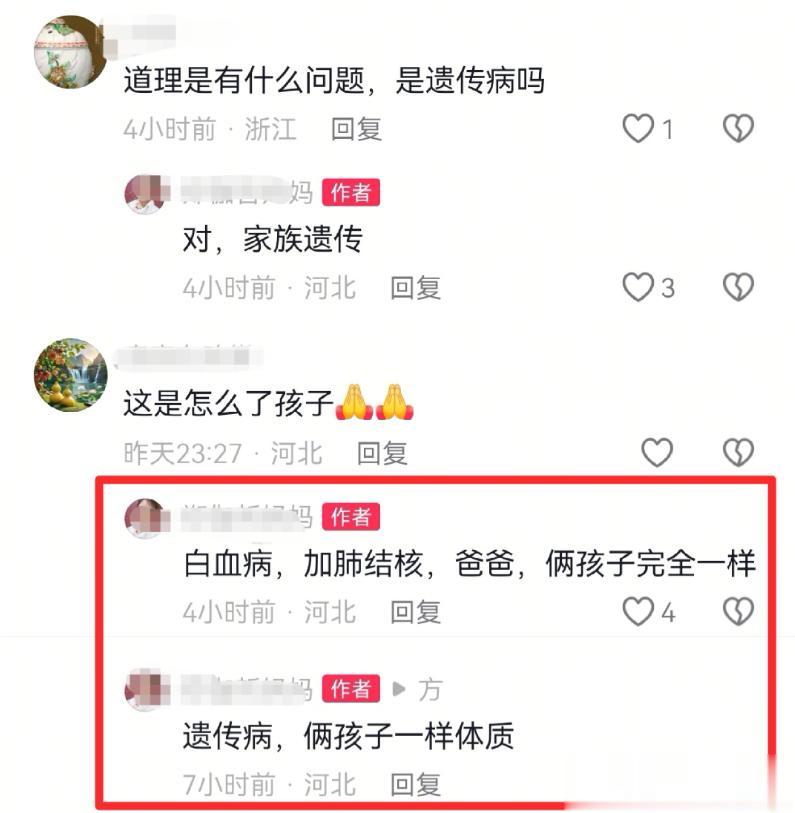The width and height of the screenshot is (795, 813).
Task: Reply to author's 家族遗传 comment
Action: point(415,288)
